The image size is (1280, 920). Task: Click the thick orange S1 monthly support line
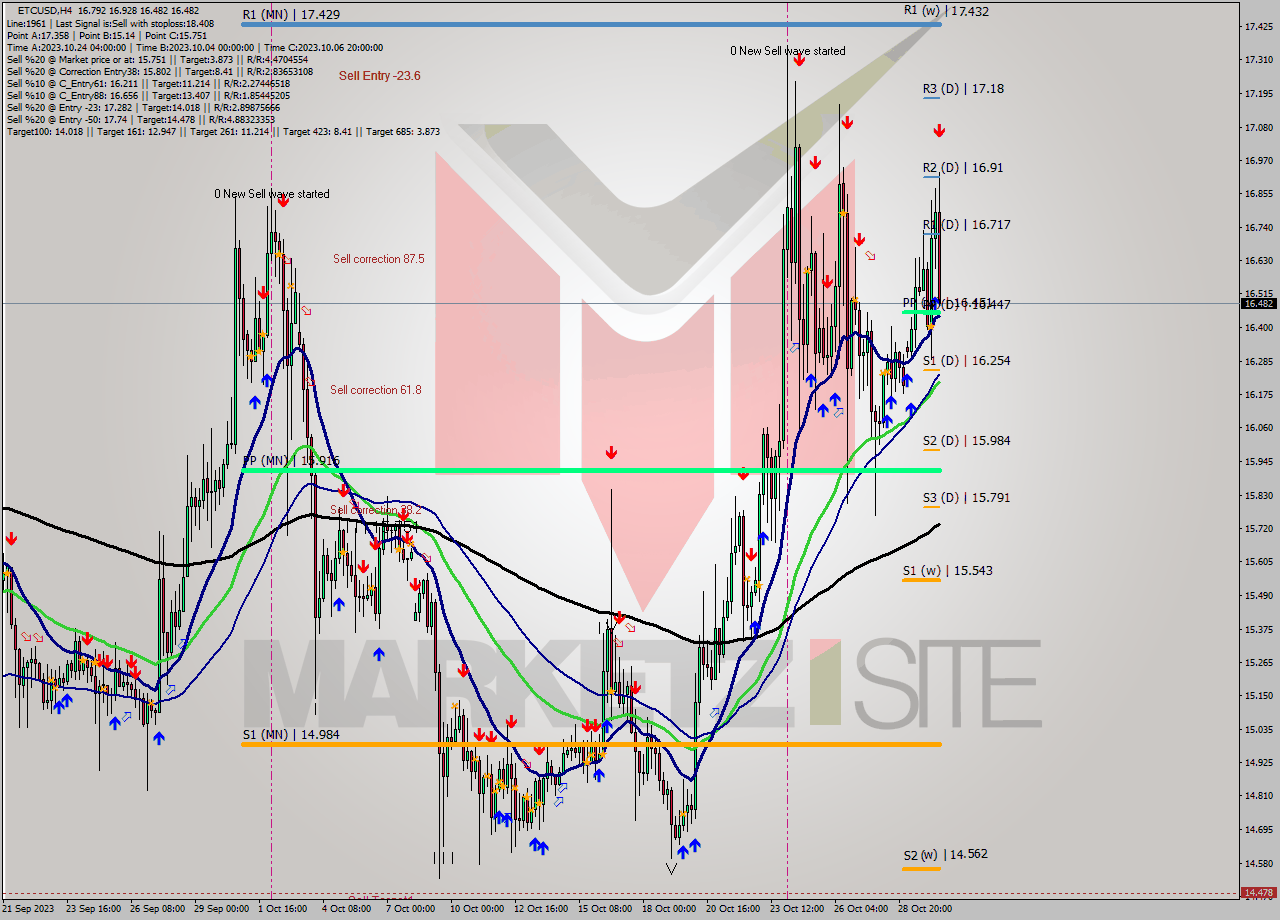coord(590,744)
